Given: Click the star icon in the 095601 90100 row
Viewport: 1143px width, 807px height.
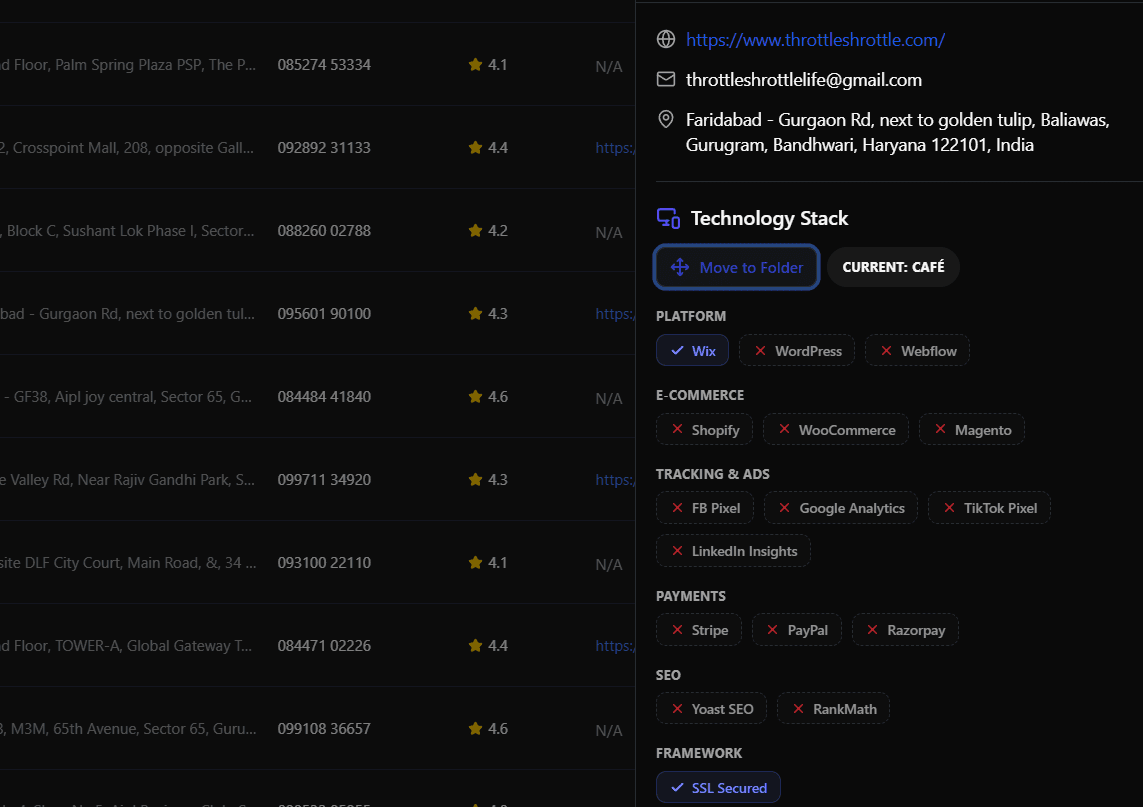Looking at the screenshot, I should pos(475,313).
